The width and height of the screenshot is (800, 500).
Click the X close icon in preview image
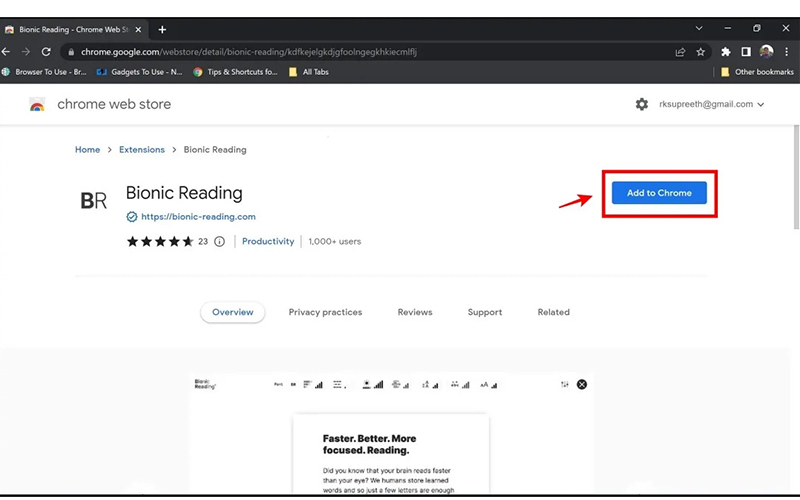tap(582, 384)
